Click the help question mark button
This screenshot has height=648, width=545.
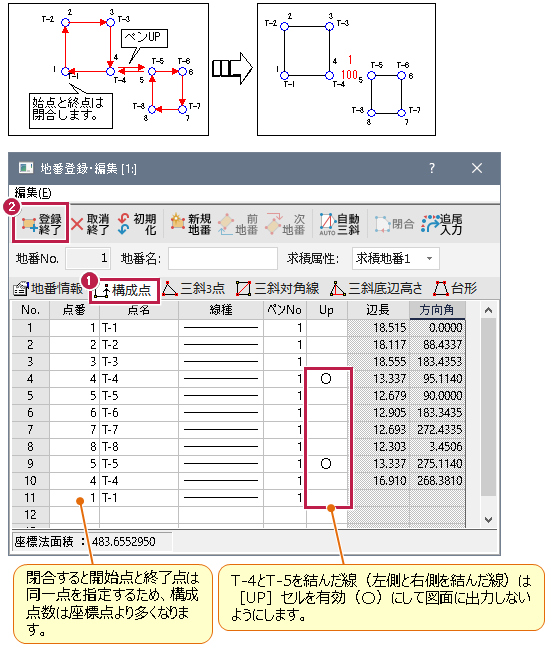point(431,168)
